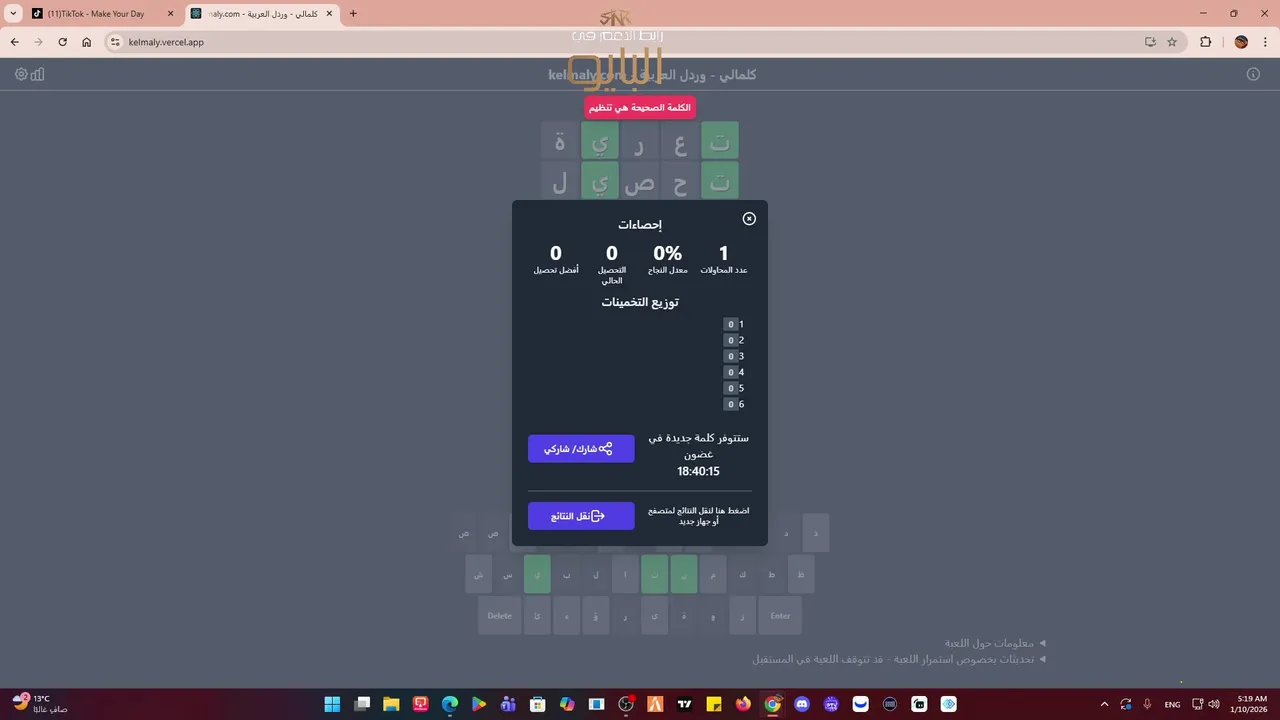Reload the current page
The height and width of the screenshot is (720, 1280).
click(63, 42)
